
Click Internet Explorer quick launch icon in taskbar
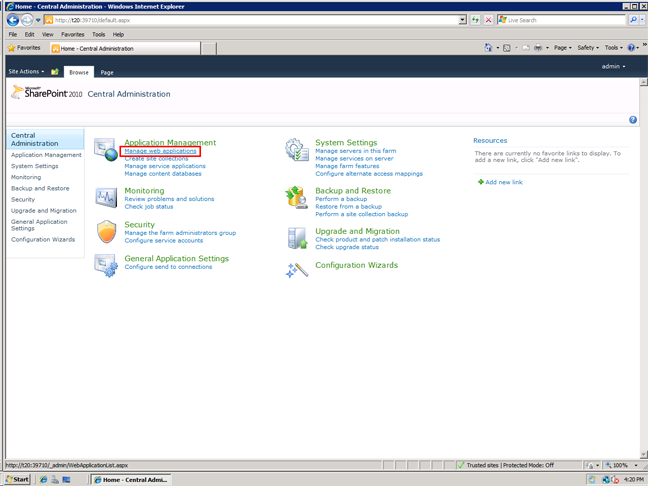pyautogui.click(x=43, y=479)
